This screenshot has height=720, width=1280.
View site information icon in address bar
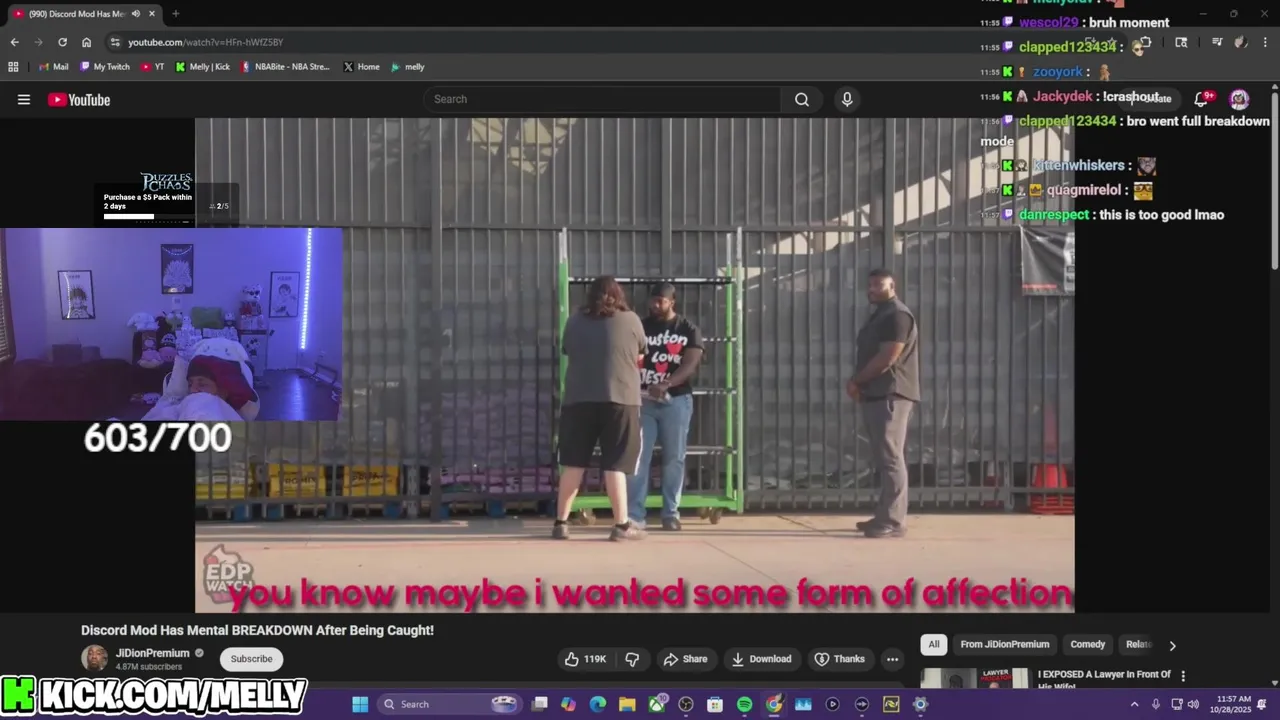tap(115, 42)
